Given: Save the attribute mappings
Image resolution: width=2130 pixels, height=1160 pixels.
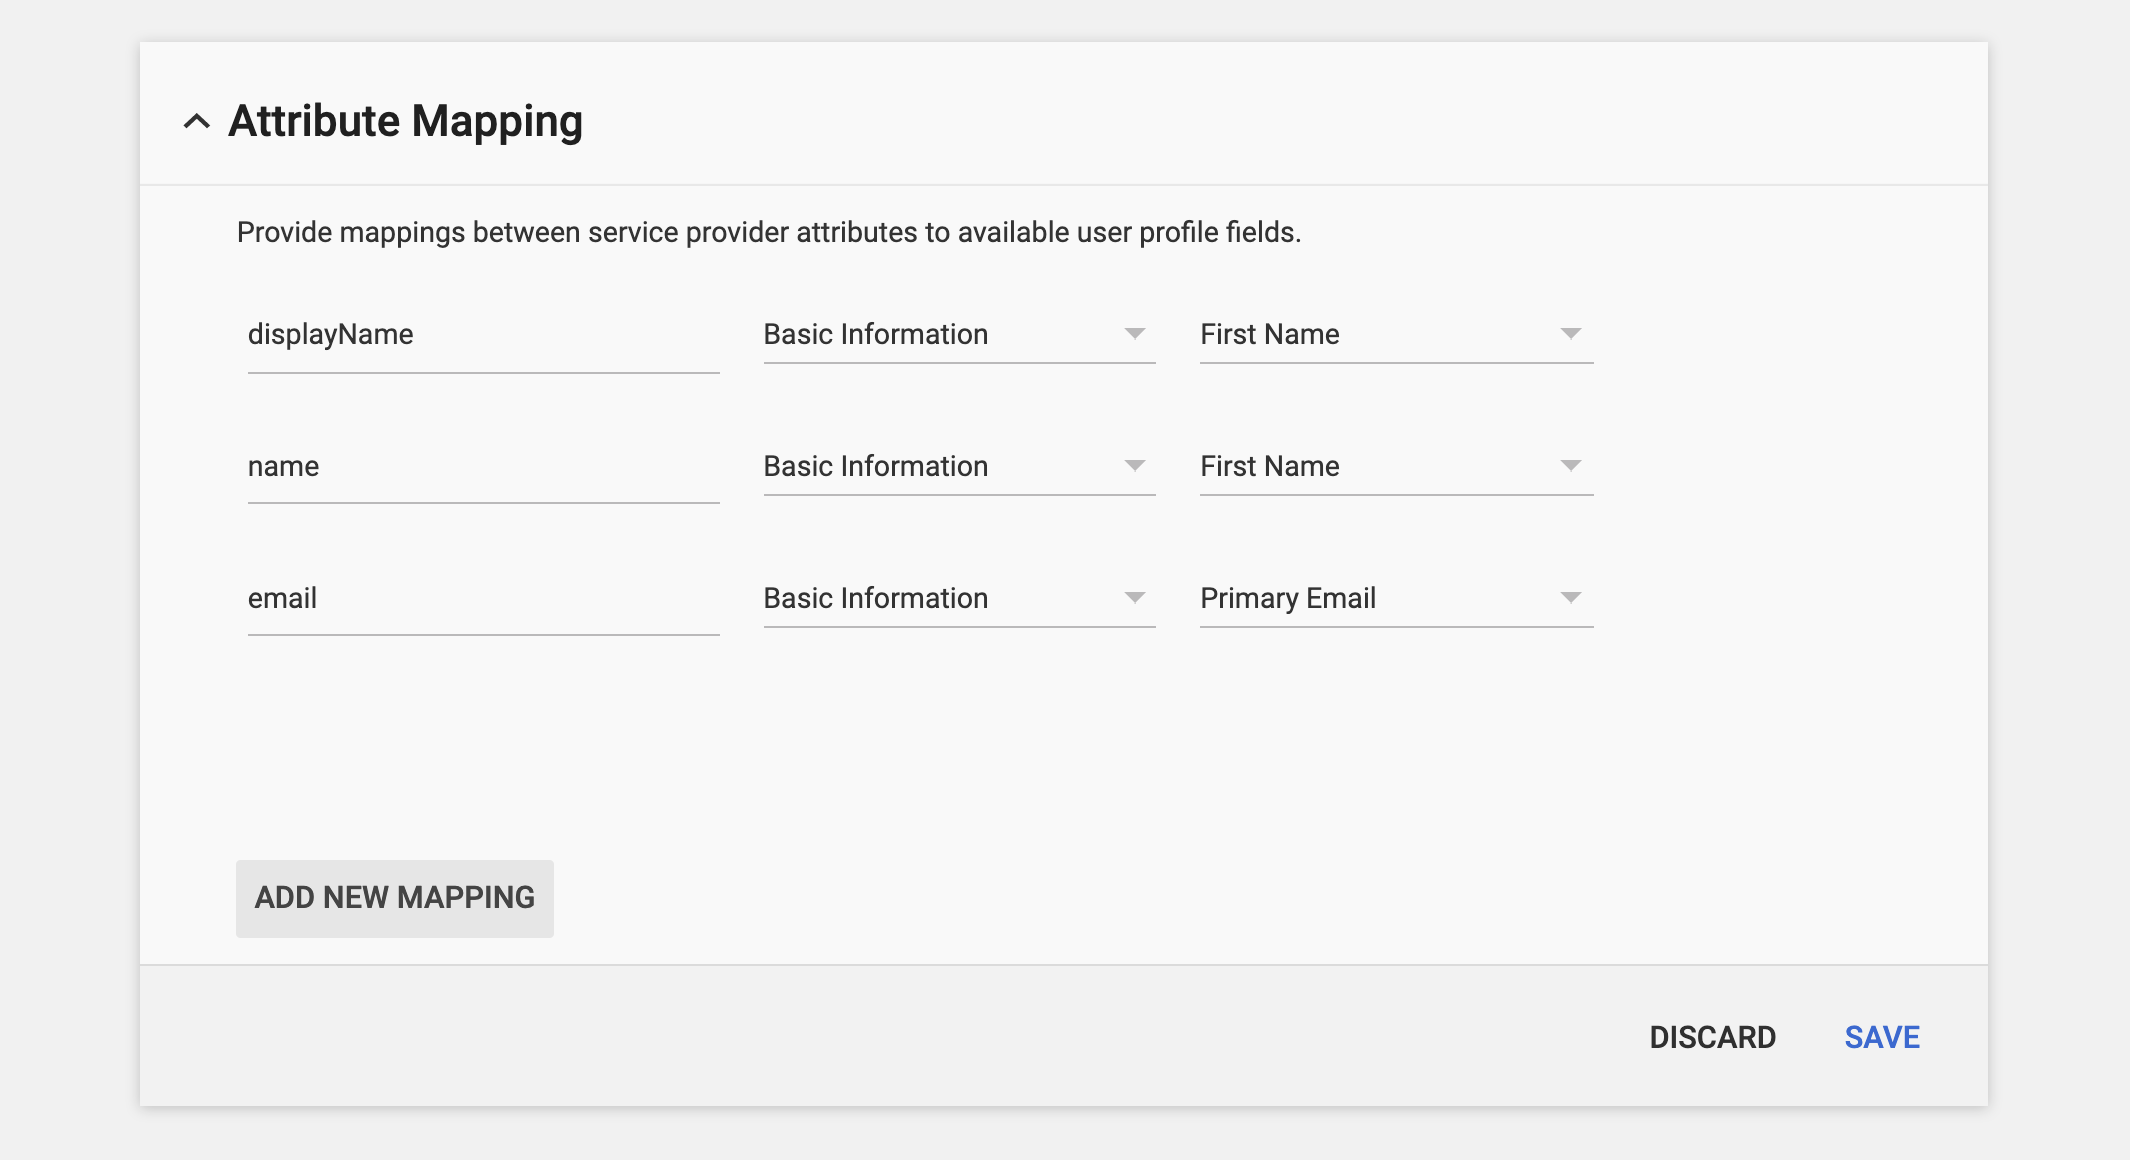Looking at the screenshot, I should [1881, 1037].
